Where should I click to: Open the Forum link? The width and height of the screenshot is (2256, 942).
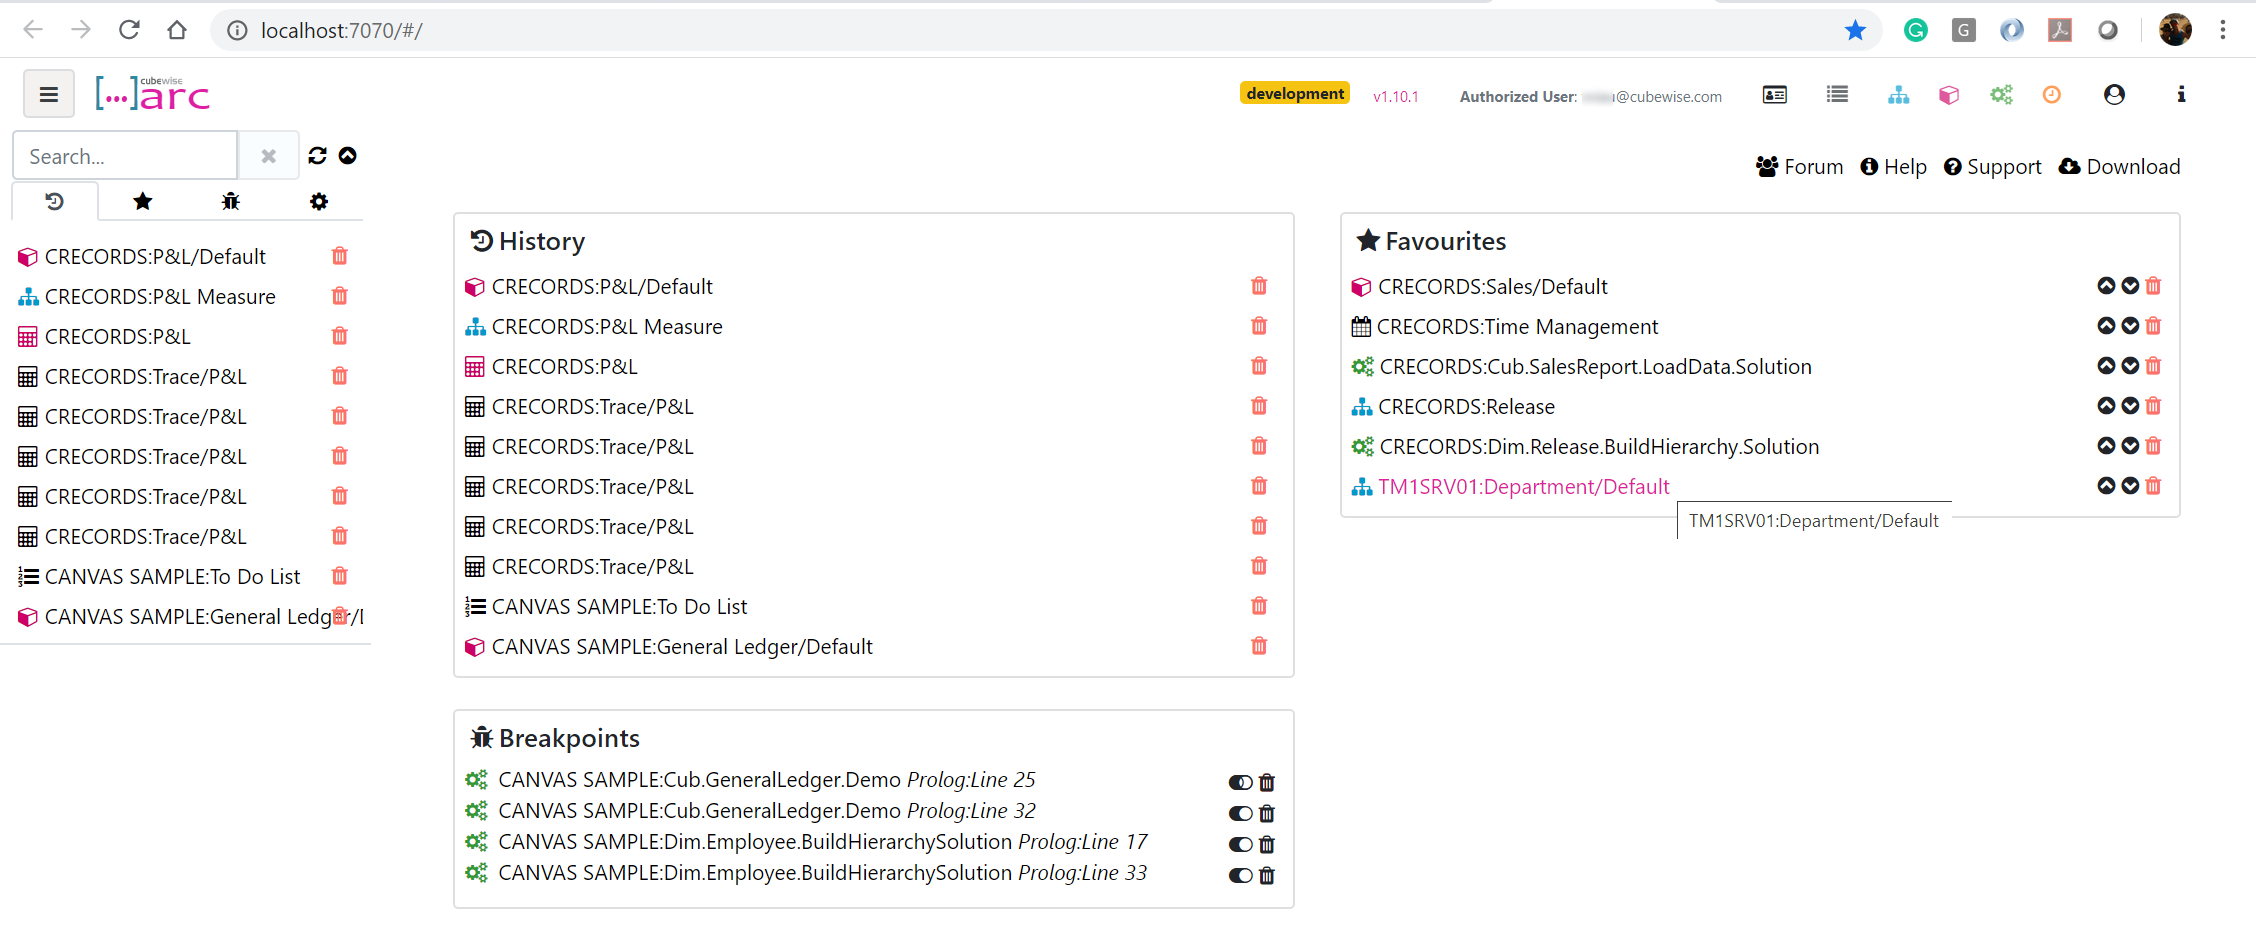(x=1799, y=167)
